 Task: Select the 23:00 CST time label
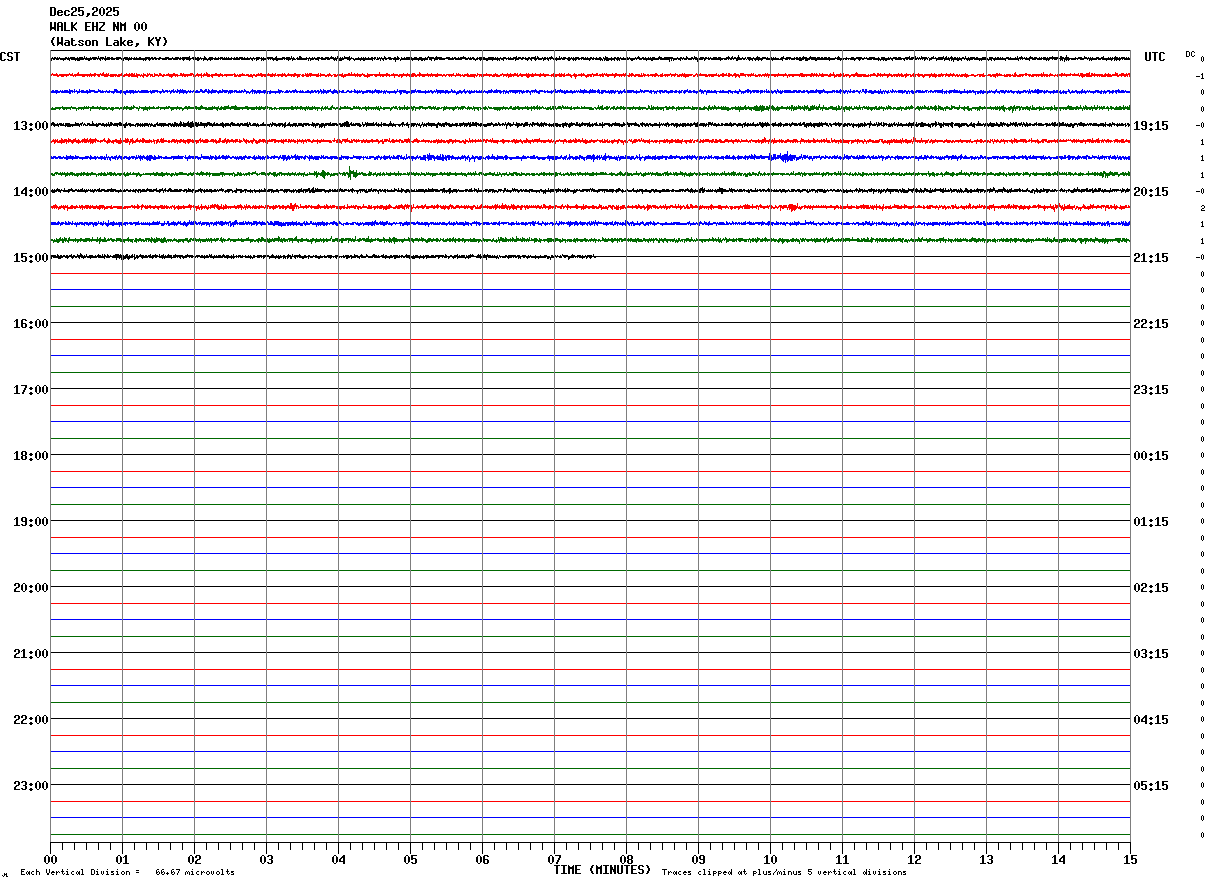point(31,786)
